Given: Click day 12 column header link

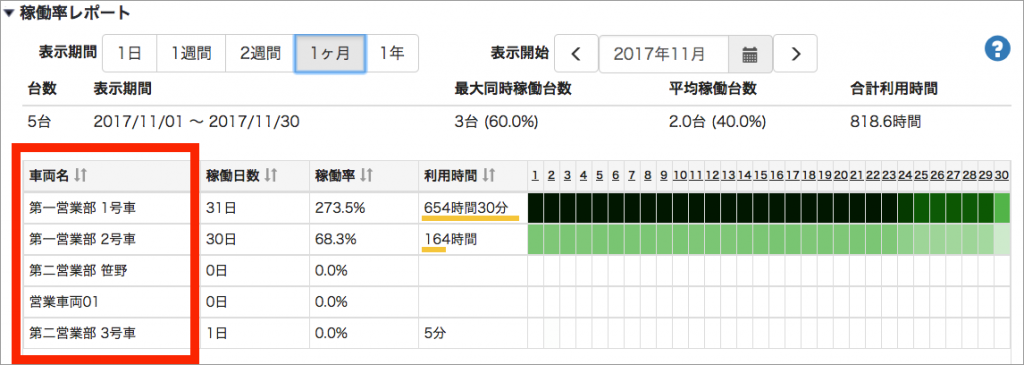Looking at the screenshot, I should (x=712, y=175).
